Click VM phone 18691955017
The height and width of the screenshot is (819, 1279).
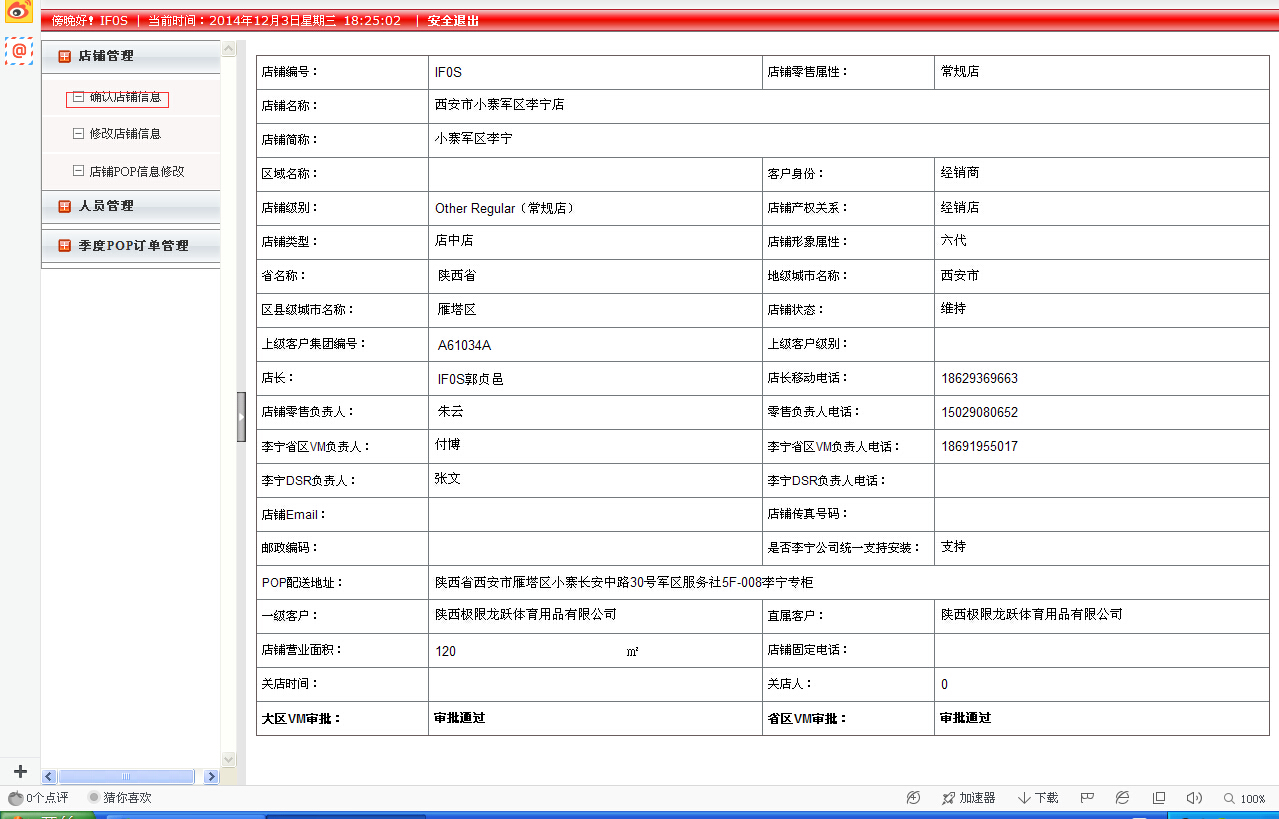click(980, 446)
